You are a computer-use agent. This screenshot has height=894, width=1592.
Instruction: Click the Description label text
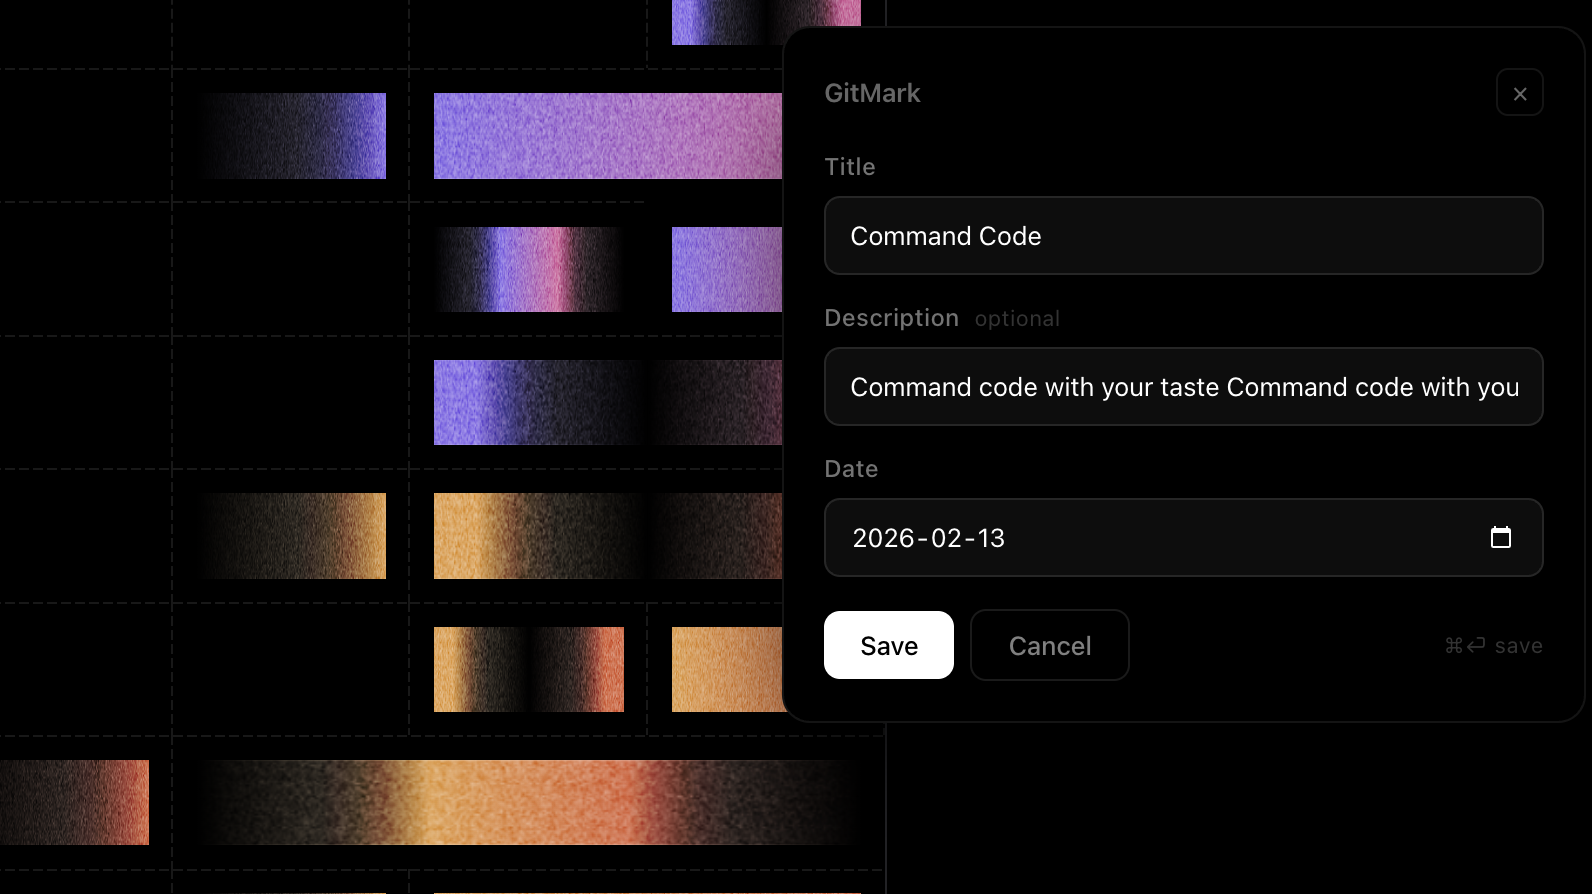tap(891, 318)
